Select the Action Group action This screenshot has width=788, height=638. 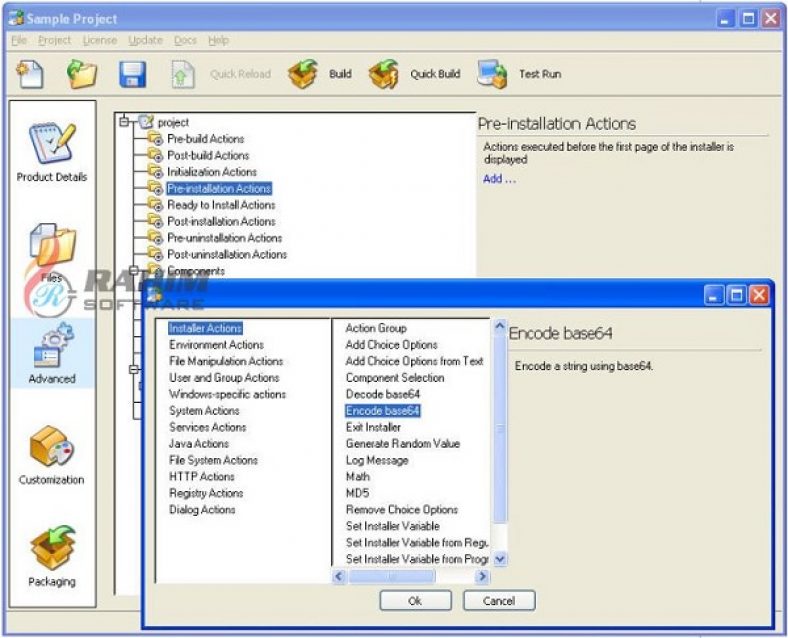click(x=376, y=328)
